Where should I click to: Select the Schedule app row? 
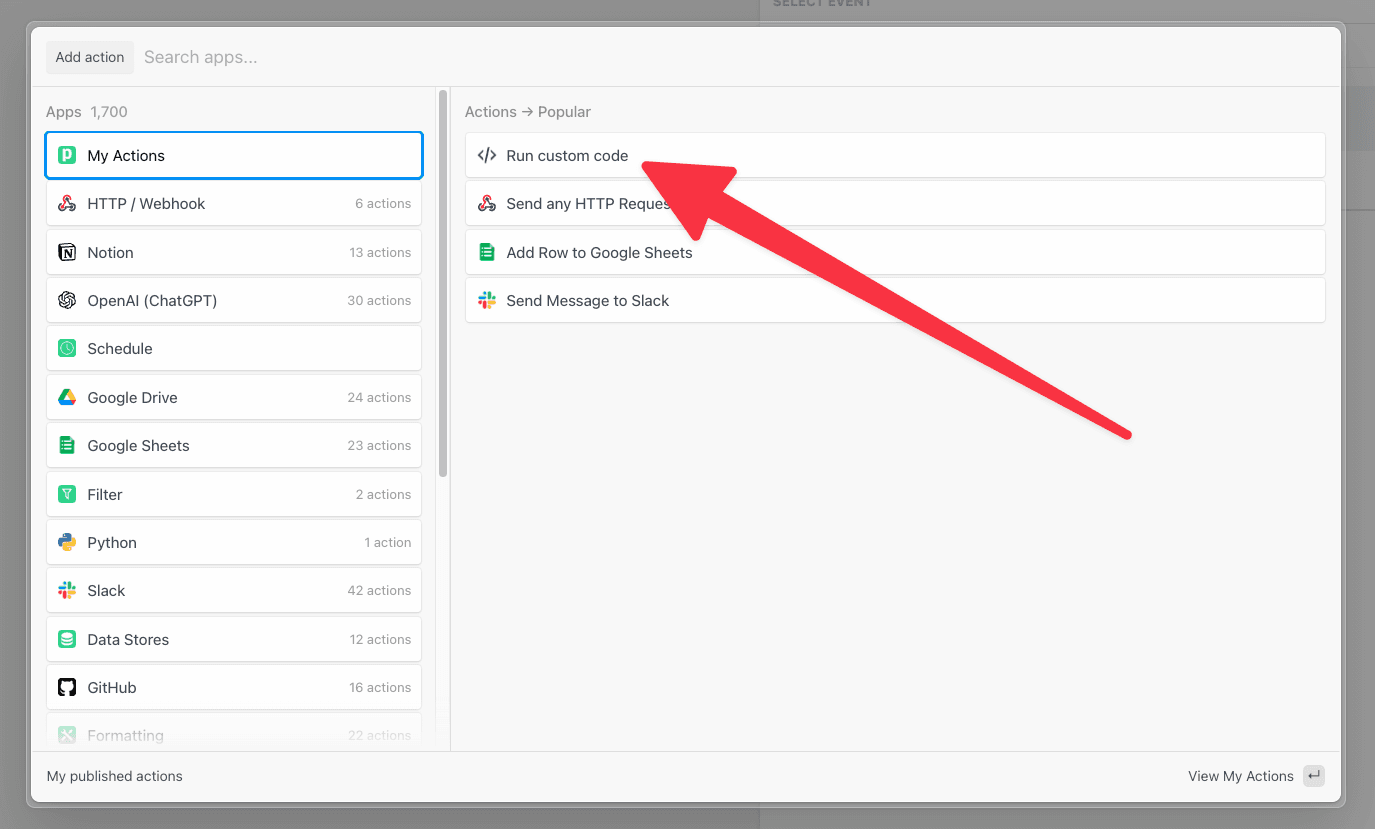pyautogui.click(x=234, y=348)
